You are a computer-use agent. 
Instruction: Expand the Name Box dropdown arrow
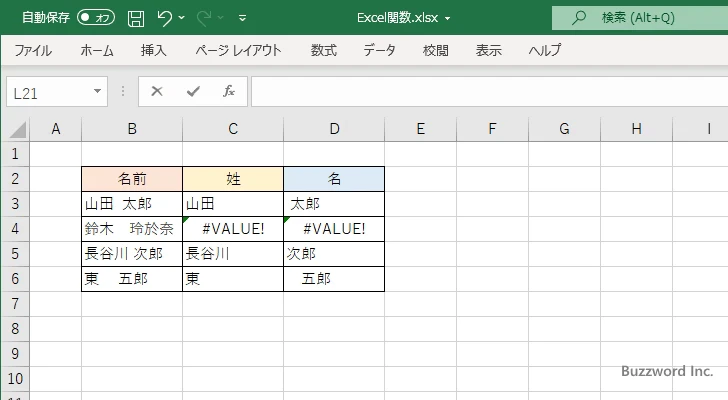[98, 91]
